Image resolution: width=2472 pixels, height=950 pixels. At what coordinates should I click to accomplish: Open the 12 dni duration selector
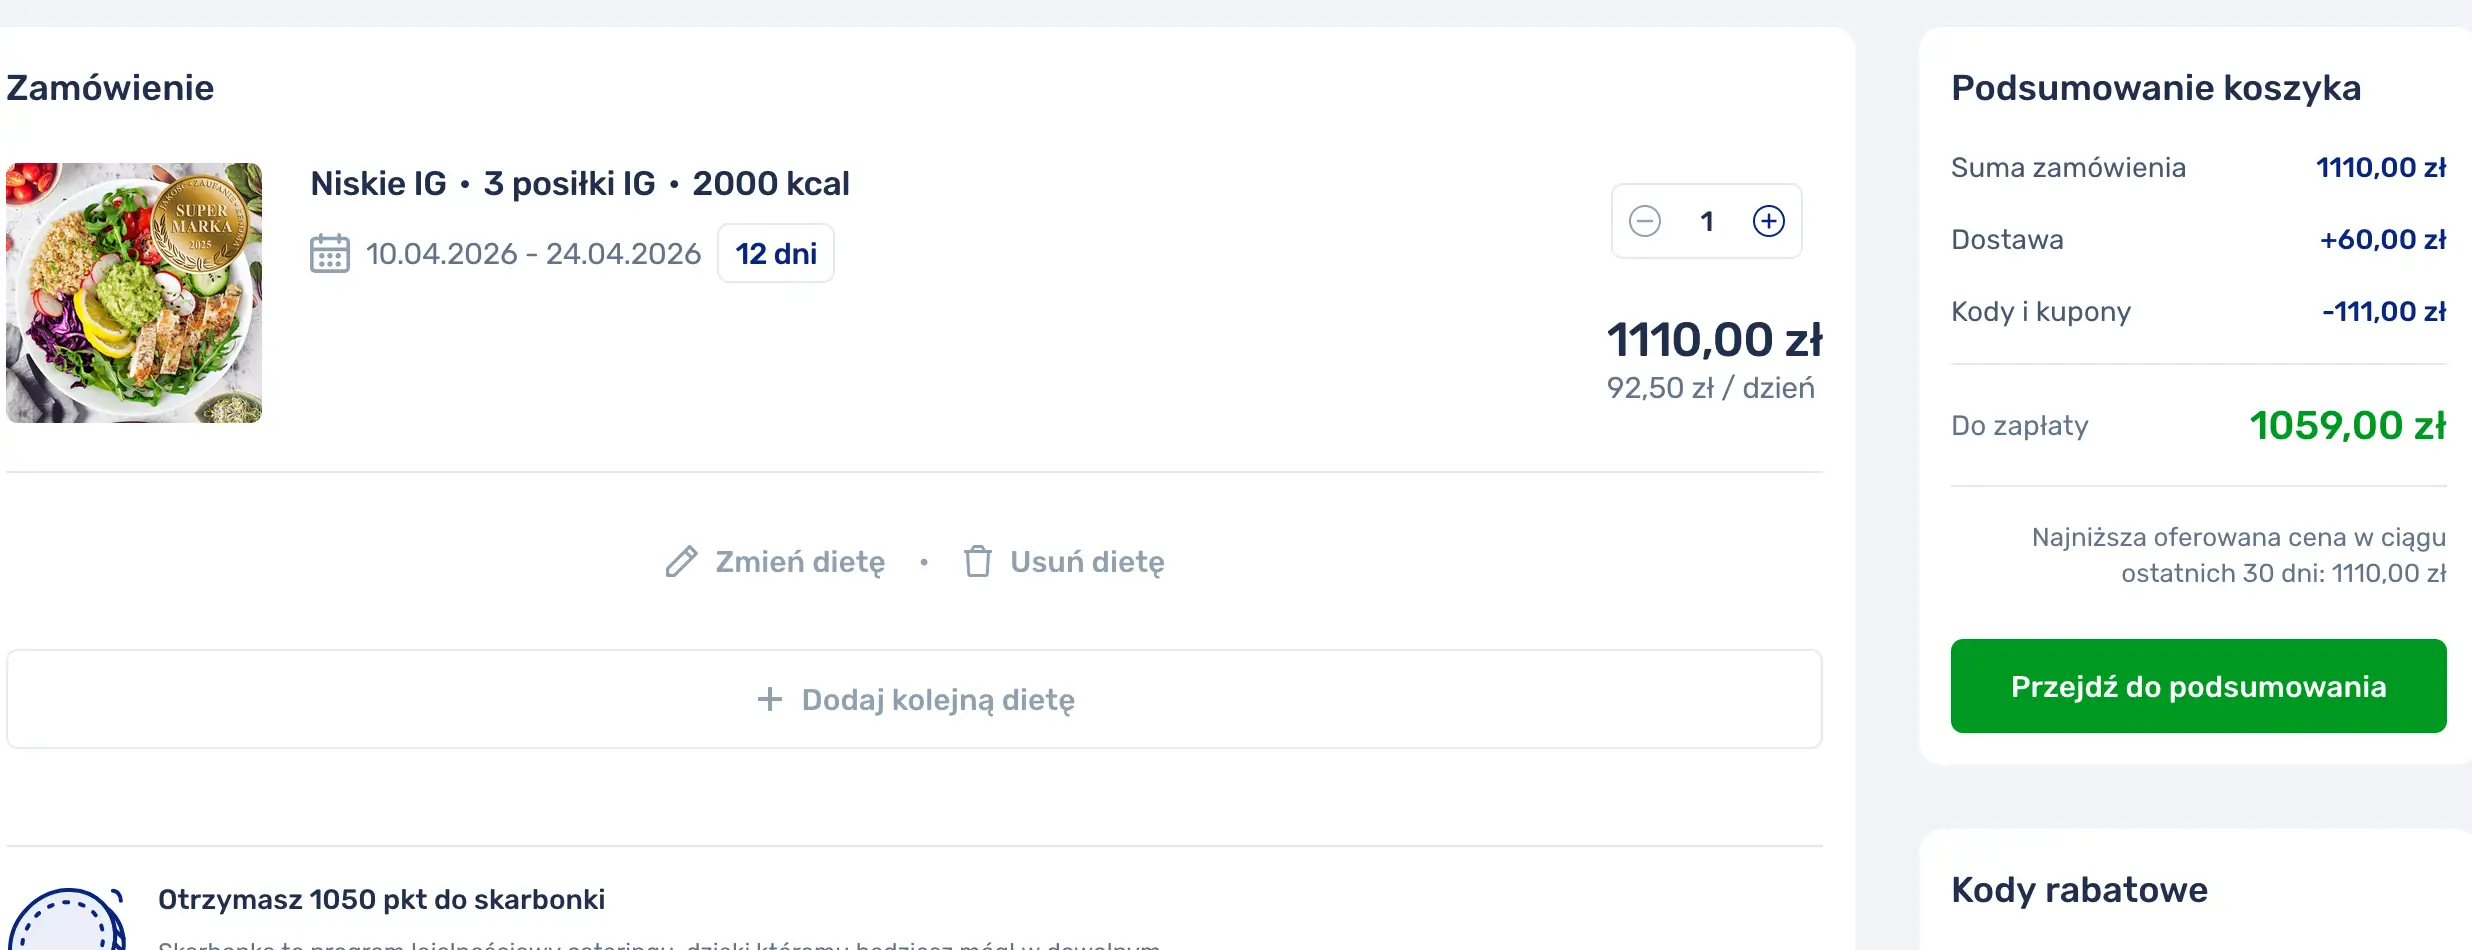click(775, 253)
